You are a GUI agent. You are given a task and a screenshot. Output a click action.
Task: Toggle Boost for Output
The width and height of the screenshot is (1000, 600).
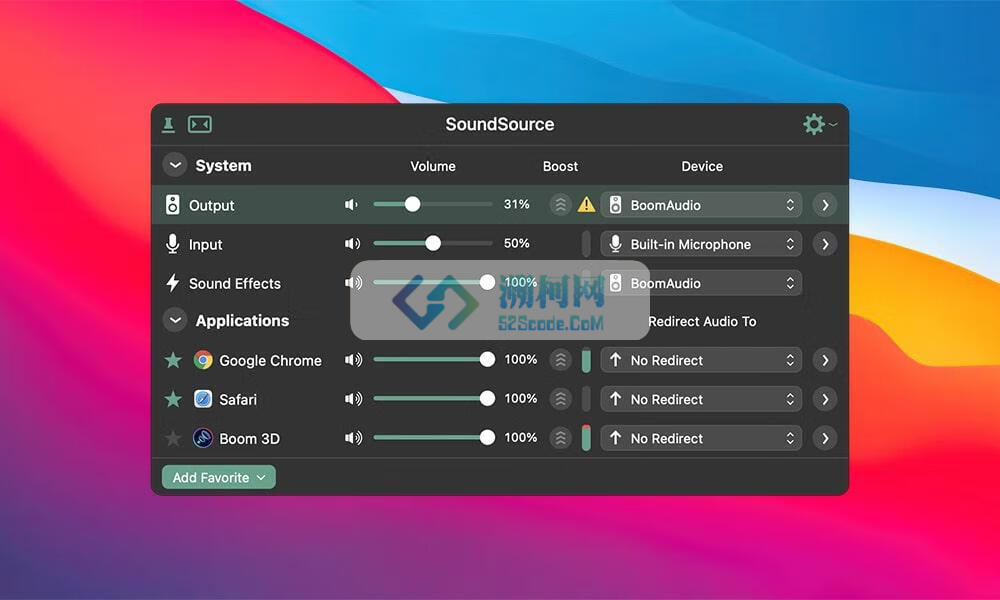(561, 205)
